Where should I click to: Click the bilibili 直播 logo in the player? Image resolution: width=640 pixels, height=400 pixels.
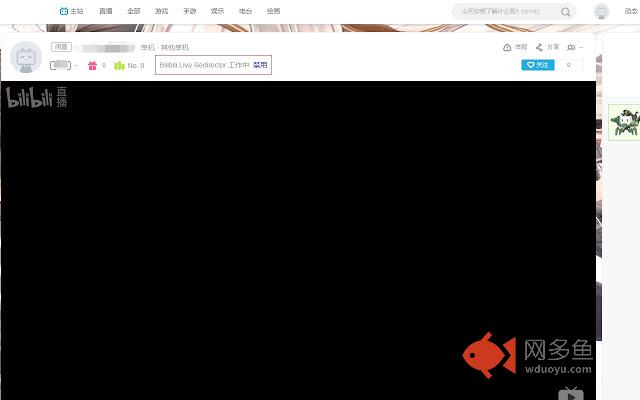tap(36, 97)
